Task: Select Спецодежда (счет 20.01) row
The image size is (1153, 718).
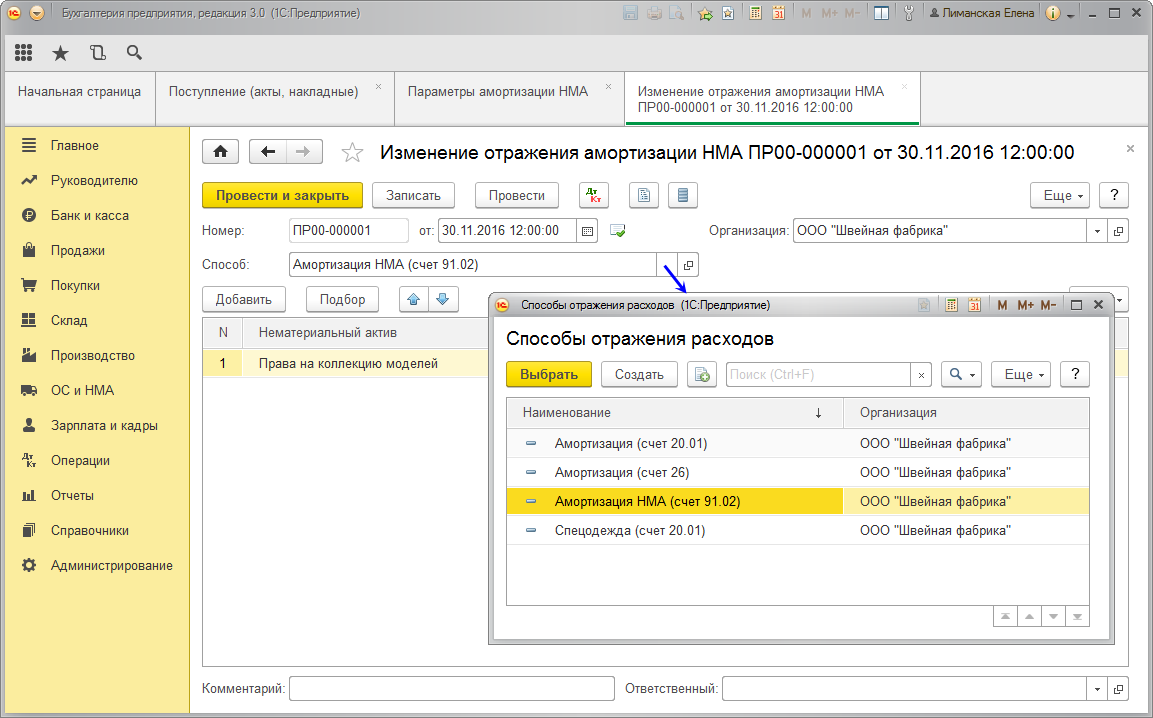Action: coord(798,530)
